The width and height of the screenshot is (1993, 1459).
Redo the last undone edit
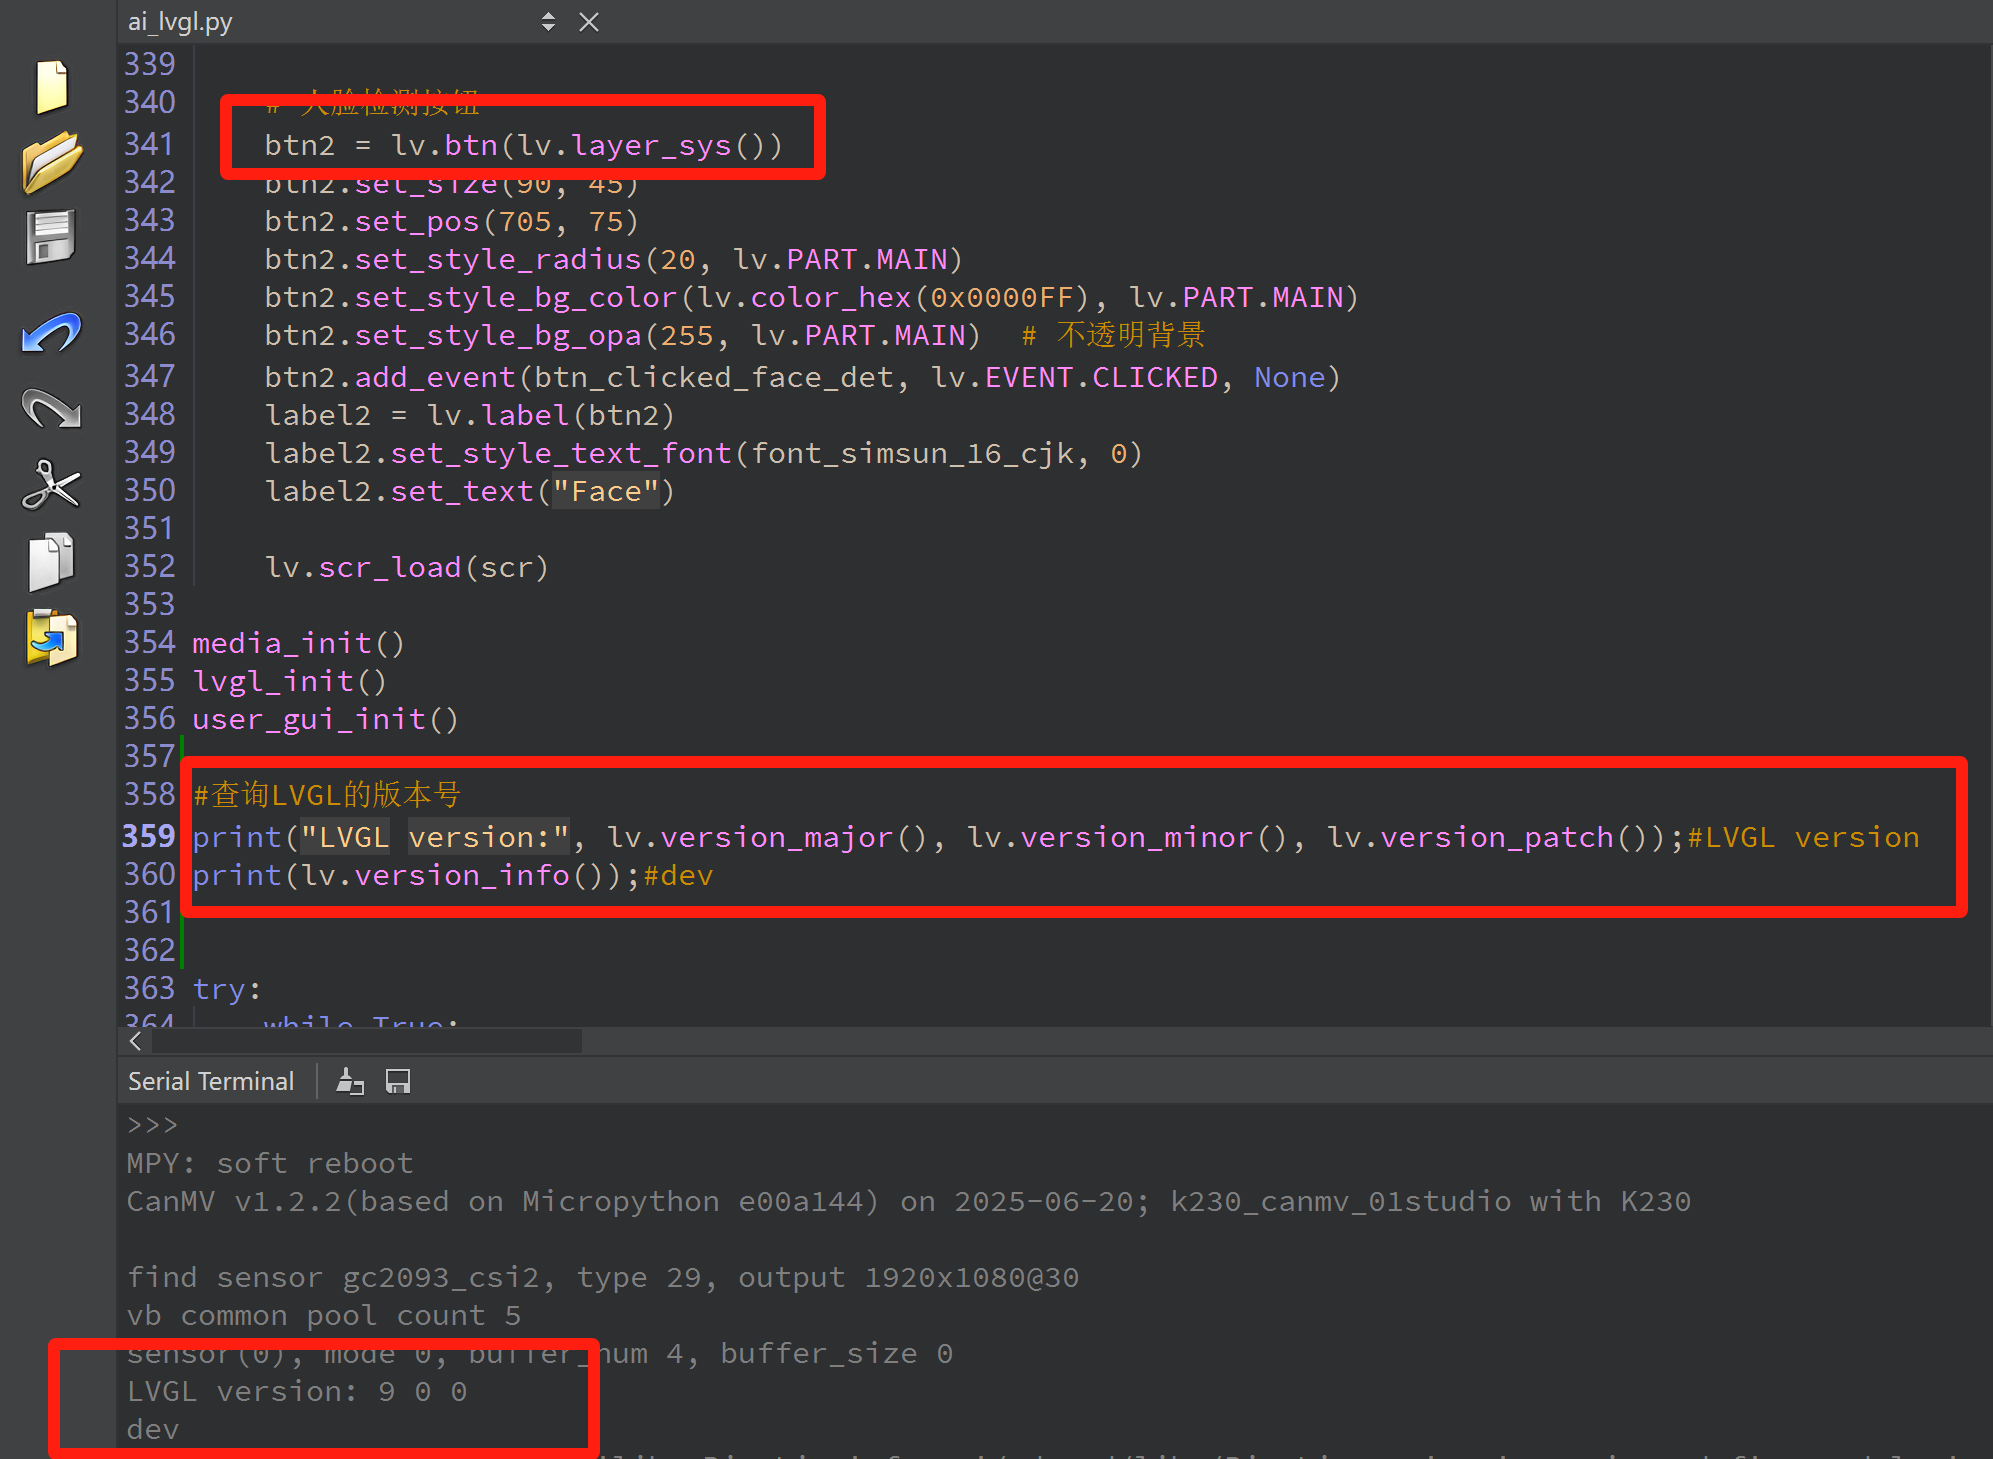pyautogui.click(x=51, y=409)
